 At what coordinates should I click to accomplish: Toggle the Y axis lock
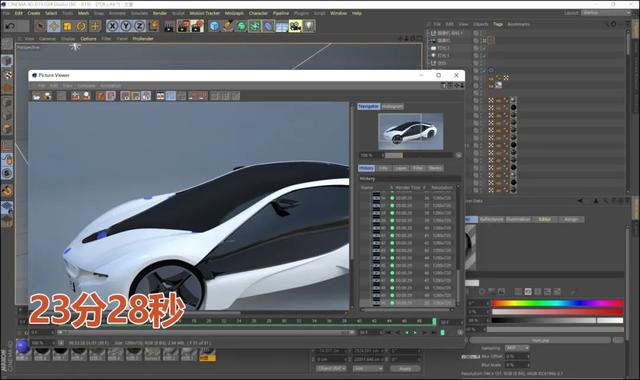[126, 26]
